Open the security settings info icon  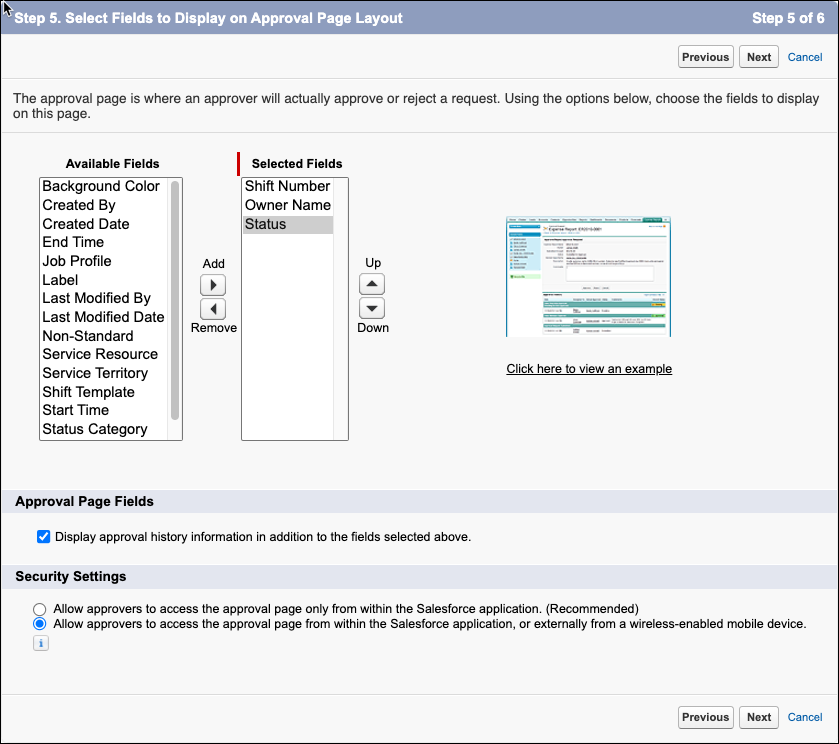(41, 643)
